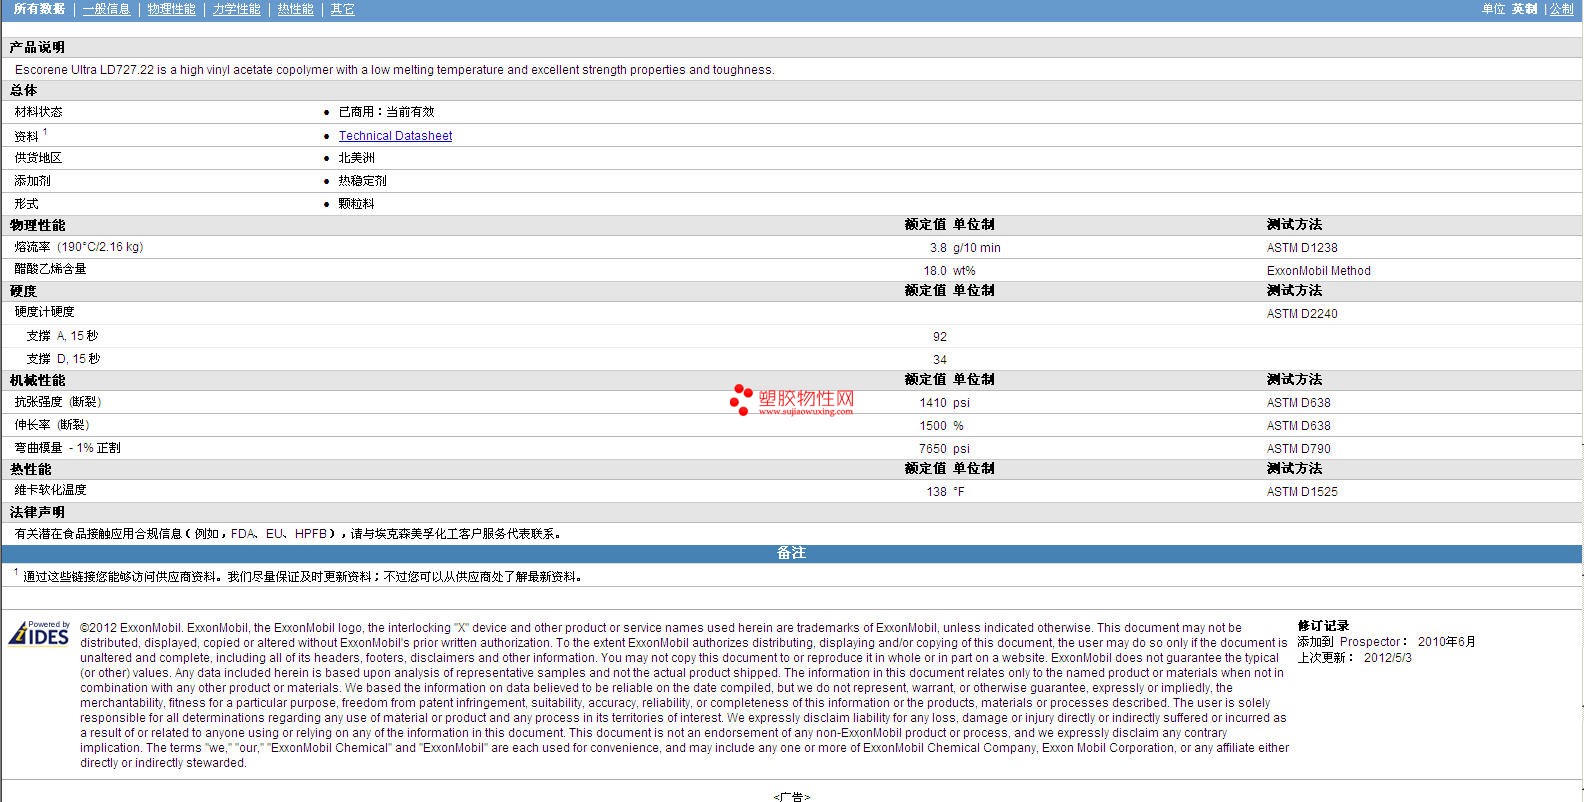Click the ASTM D790 test method

tap(1298, 449)
